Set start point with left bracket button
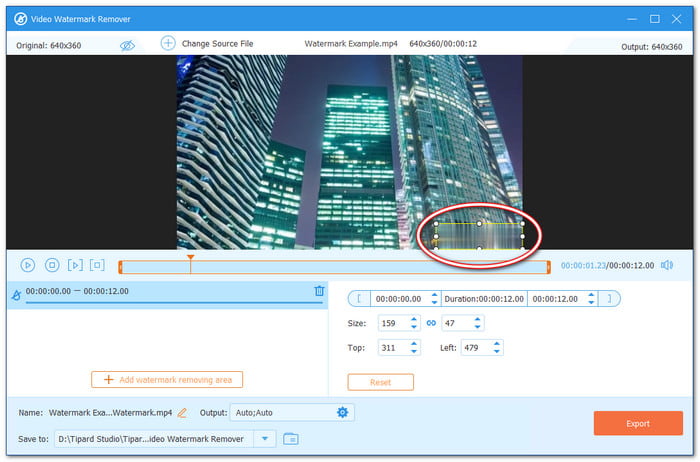 point(359,299)
